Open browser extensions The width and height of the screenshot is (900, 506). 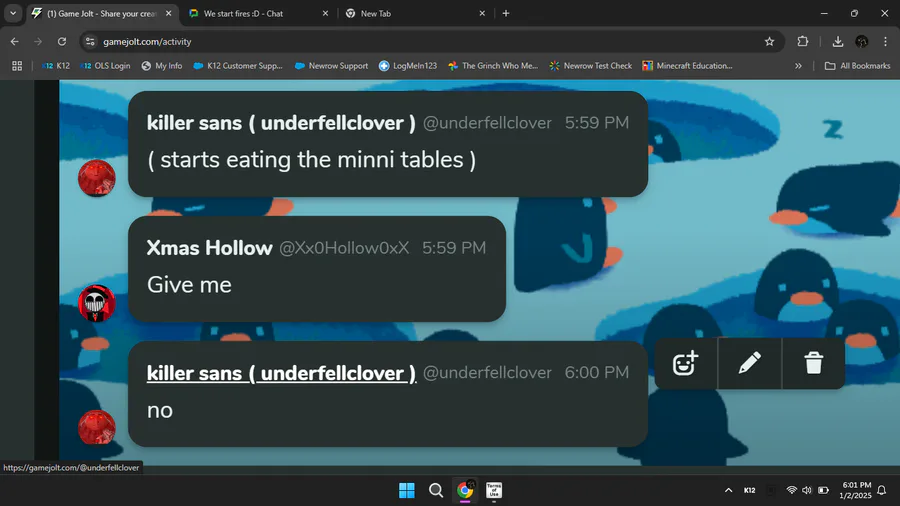coord(802,41)
